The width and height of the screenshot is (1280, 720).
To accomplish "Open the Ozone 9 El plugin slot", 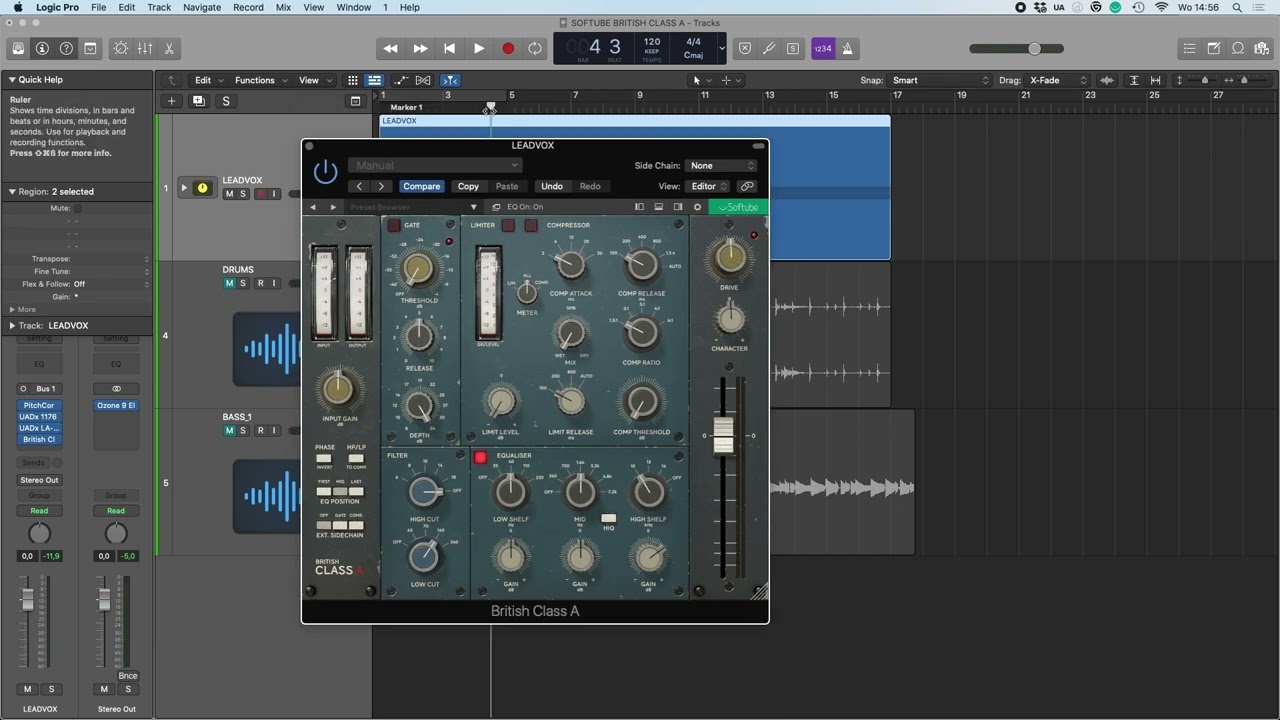I will pyautogui.click(x=116, y=405).
